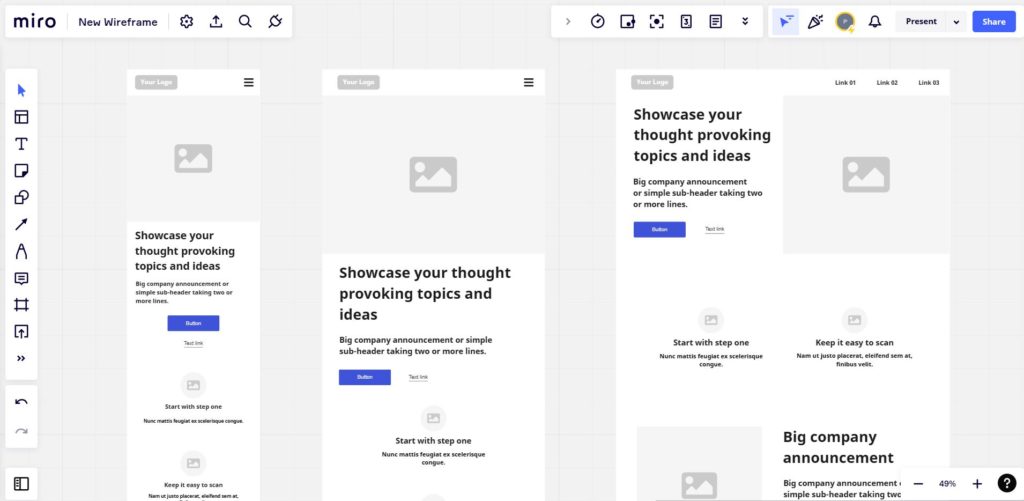Activate the Connection line arrow tool
This screenshot has height=501, width=1024.
click(22, 225)
